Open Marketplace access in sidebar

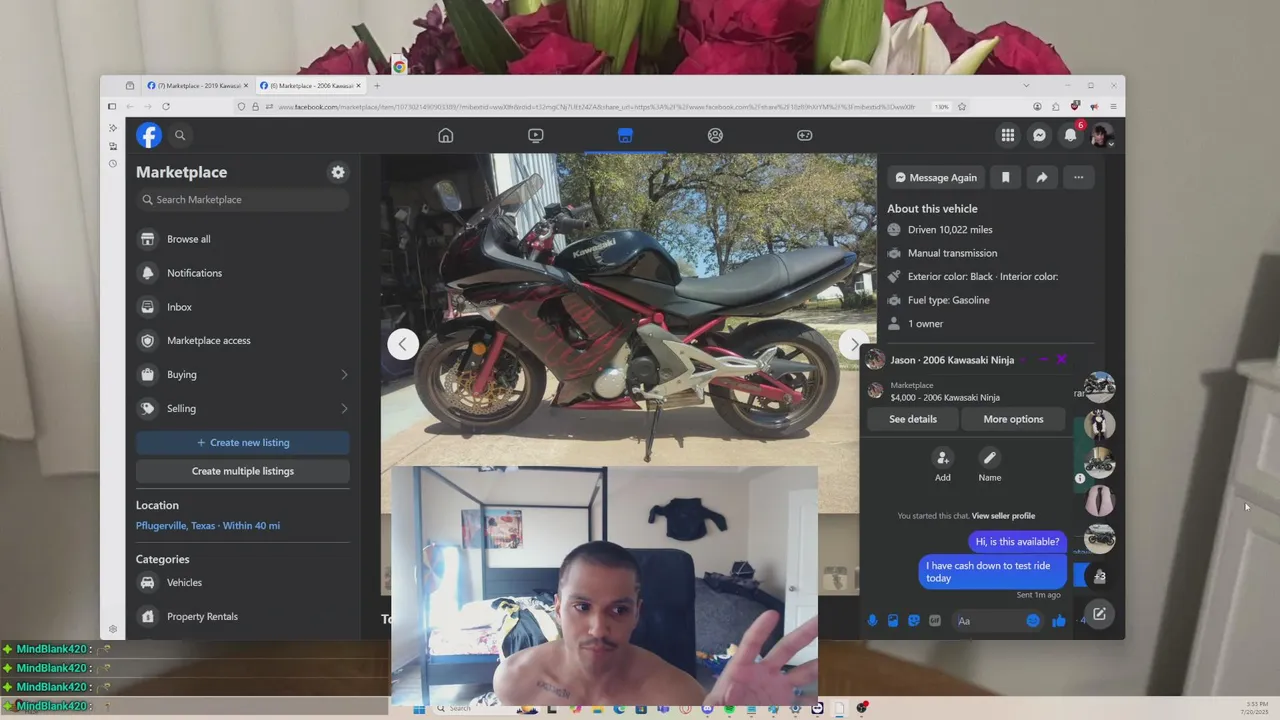point(243,340)
